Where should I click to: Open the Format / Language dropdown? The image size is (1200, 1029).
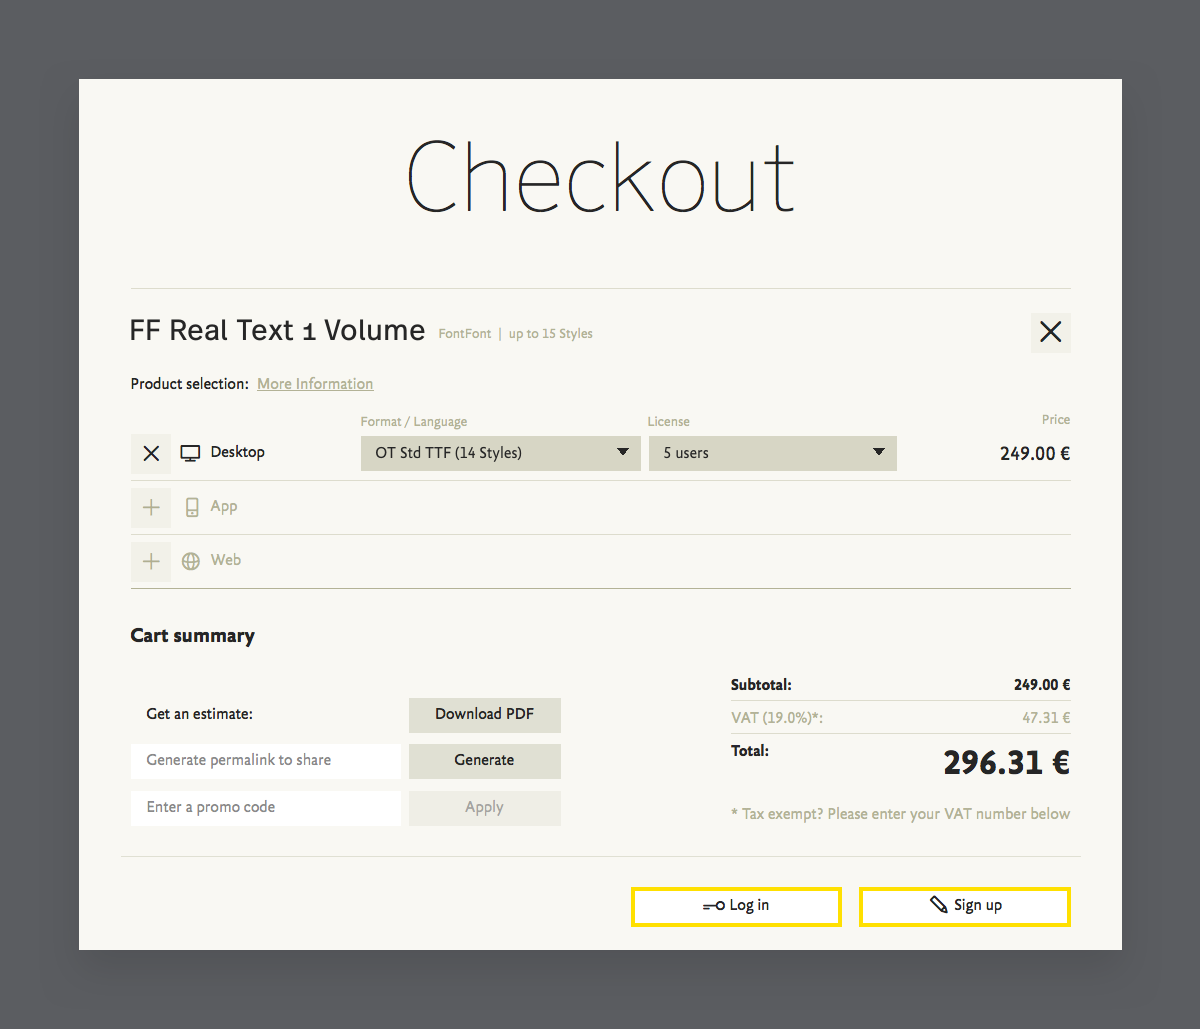coord(500,453)
